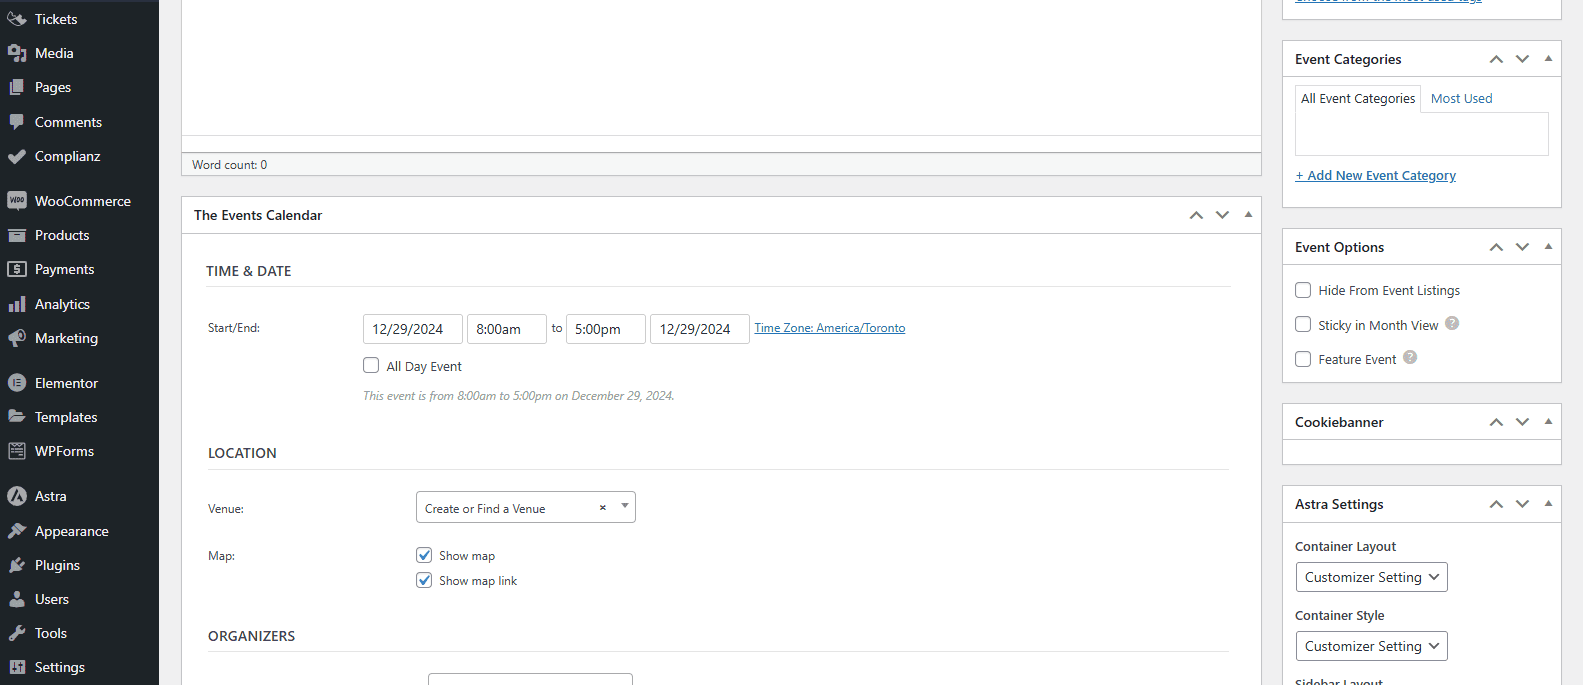
Task: Open Analytics bar chart icon
Action: click(x=17, y=304)
